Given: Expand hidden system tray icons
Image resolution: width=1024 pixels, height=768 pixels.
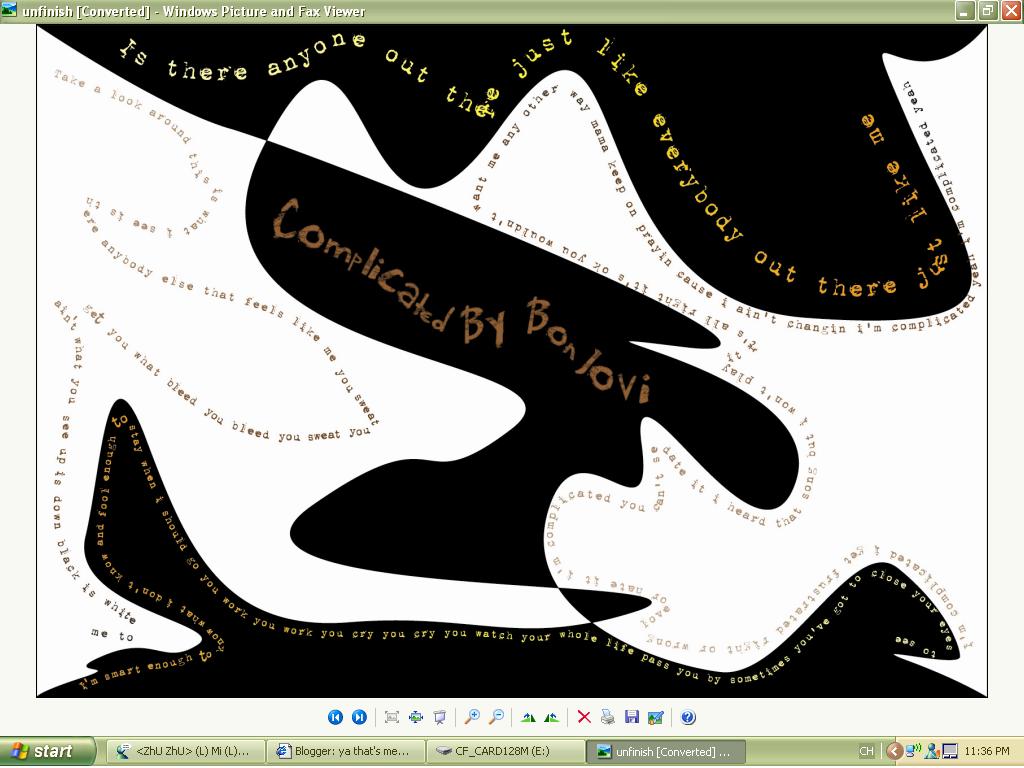Looking at the screenshot, I should click(x=895, y=751).
